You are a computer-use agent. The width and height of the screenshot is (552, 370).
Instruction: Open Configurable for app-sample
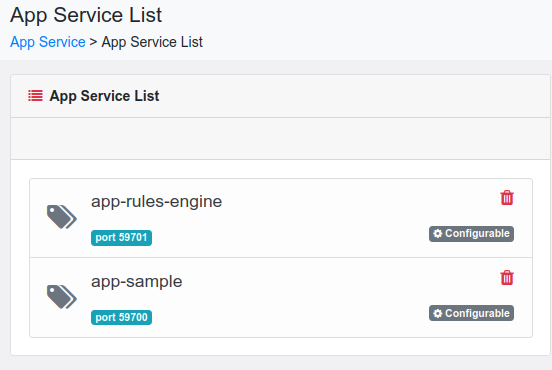[x=471, y=313]
